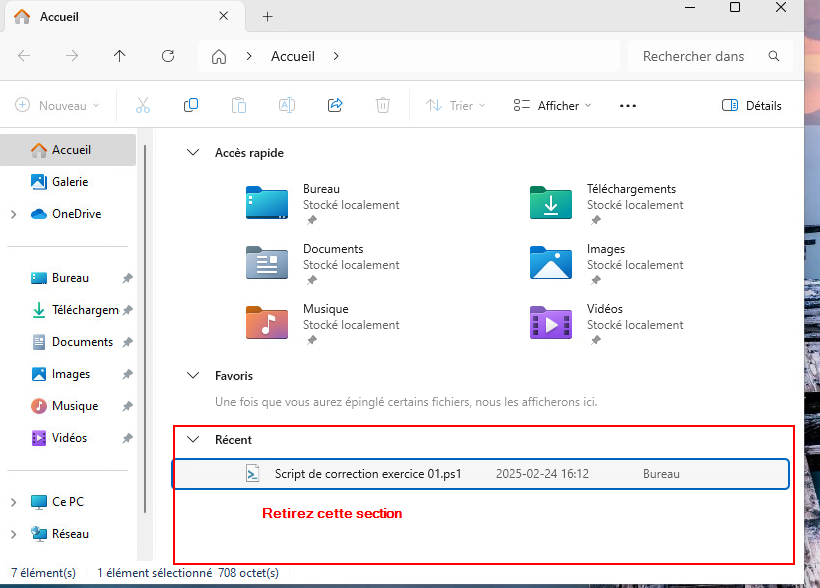
Task: Select Images in the navigation pane
Action: (71, 374)
